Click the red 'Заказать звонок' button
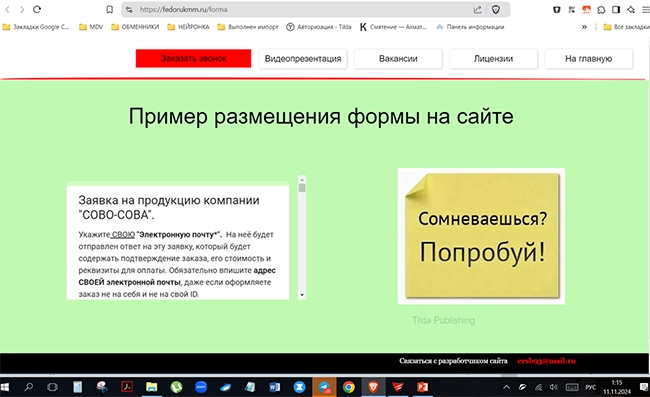This screenshot has width=650, height=397. click(x=193, y=58)
